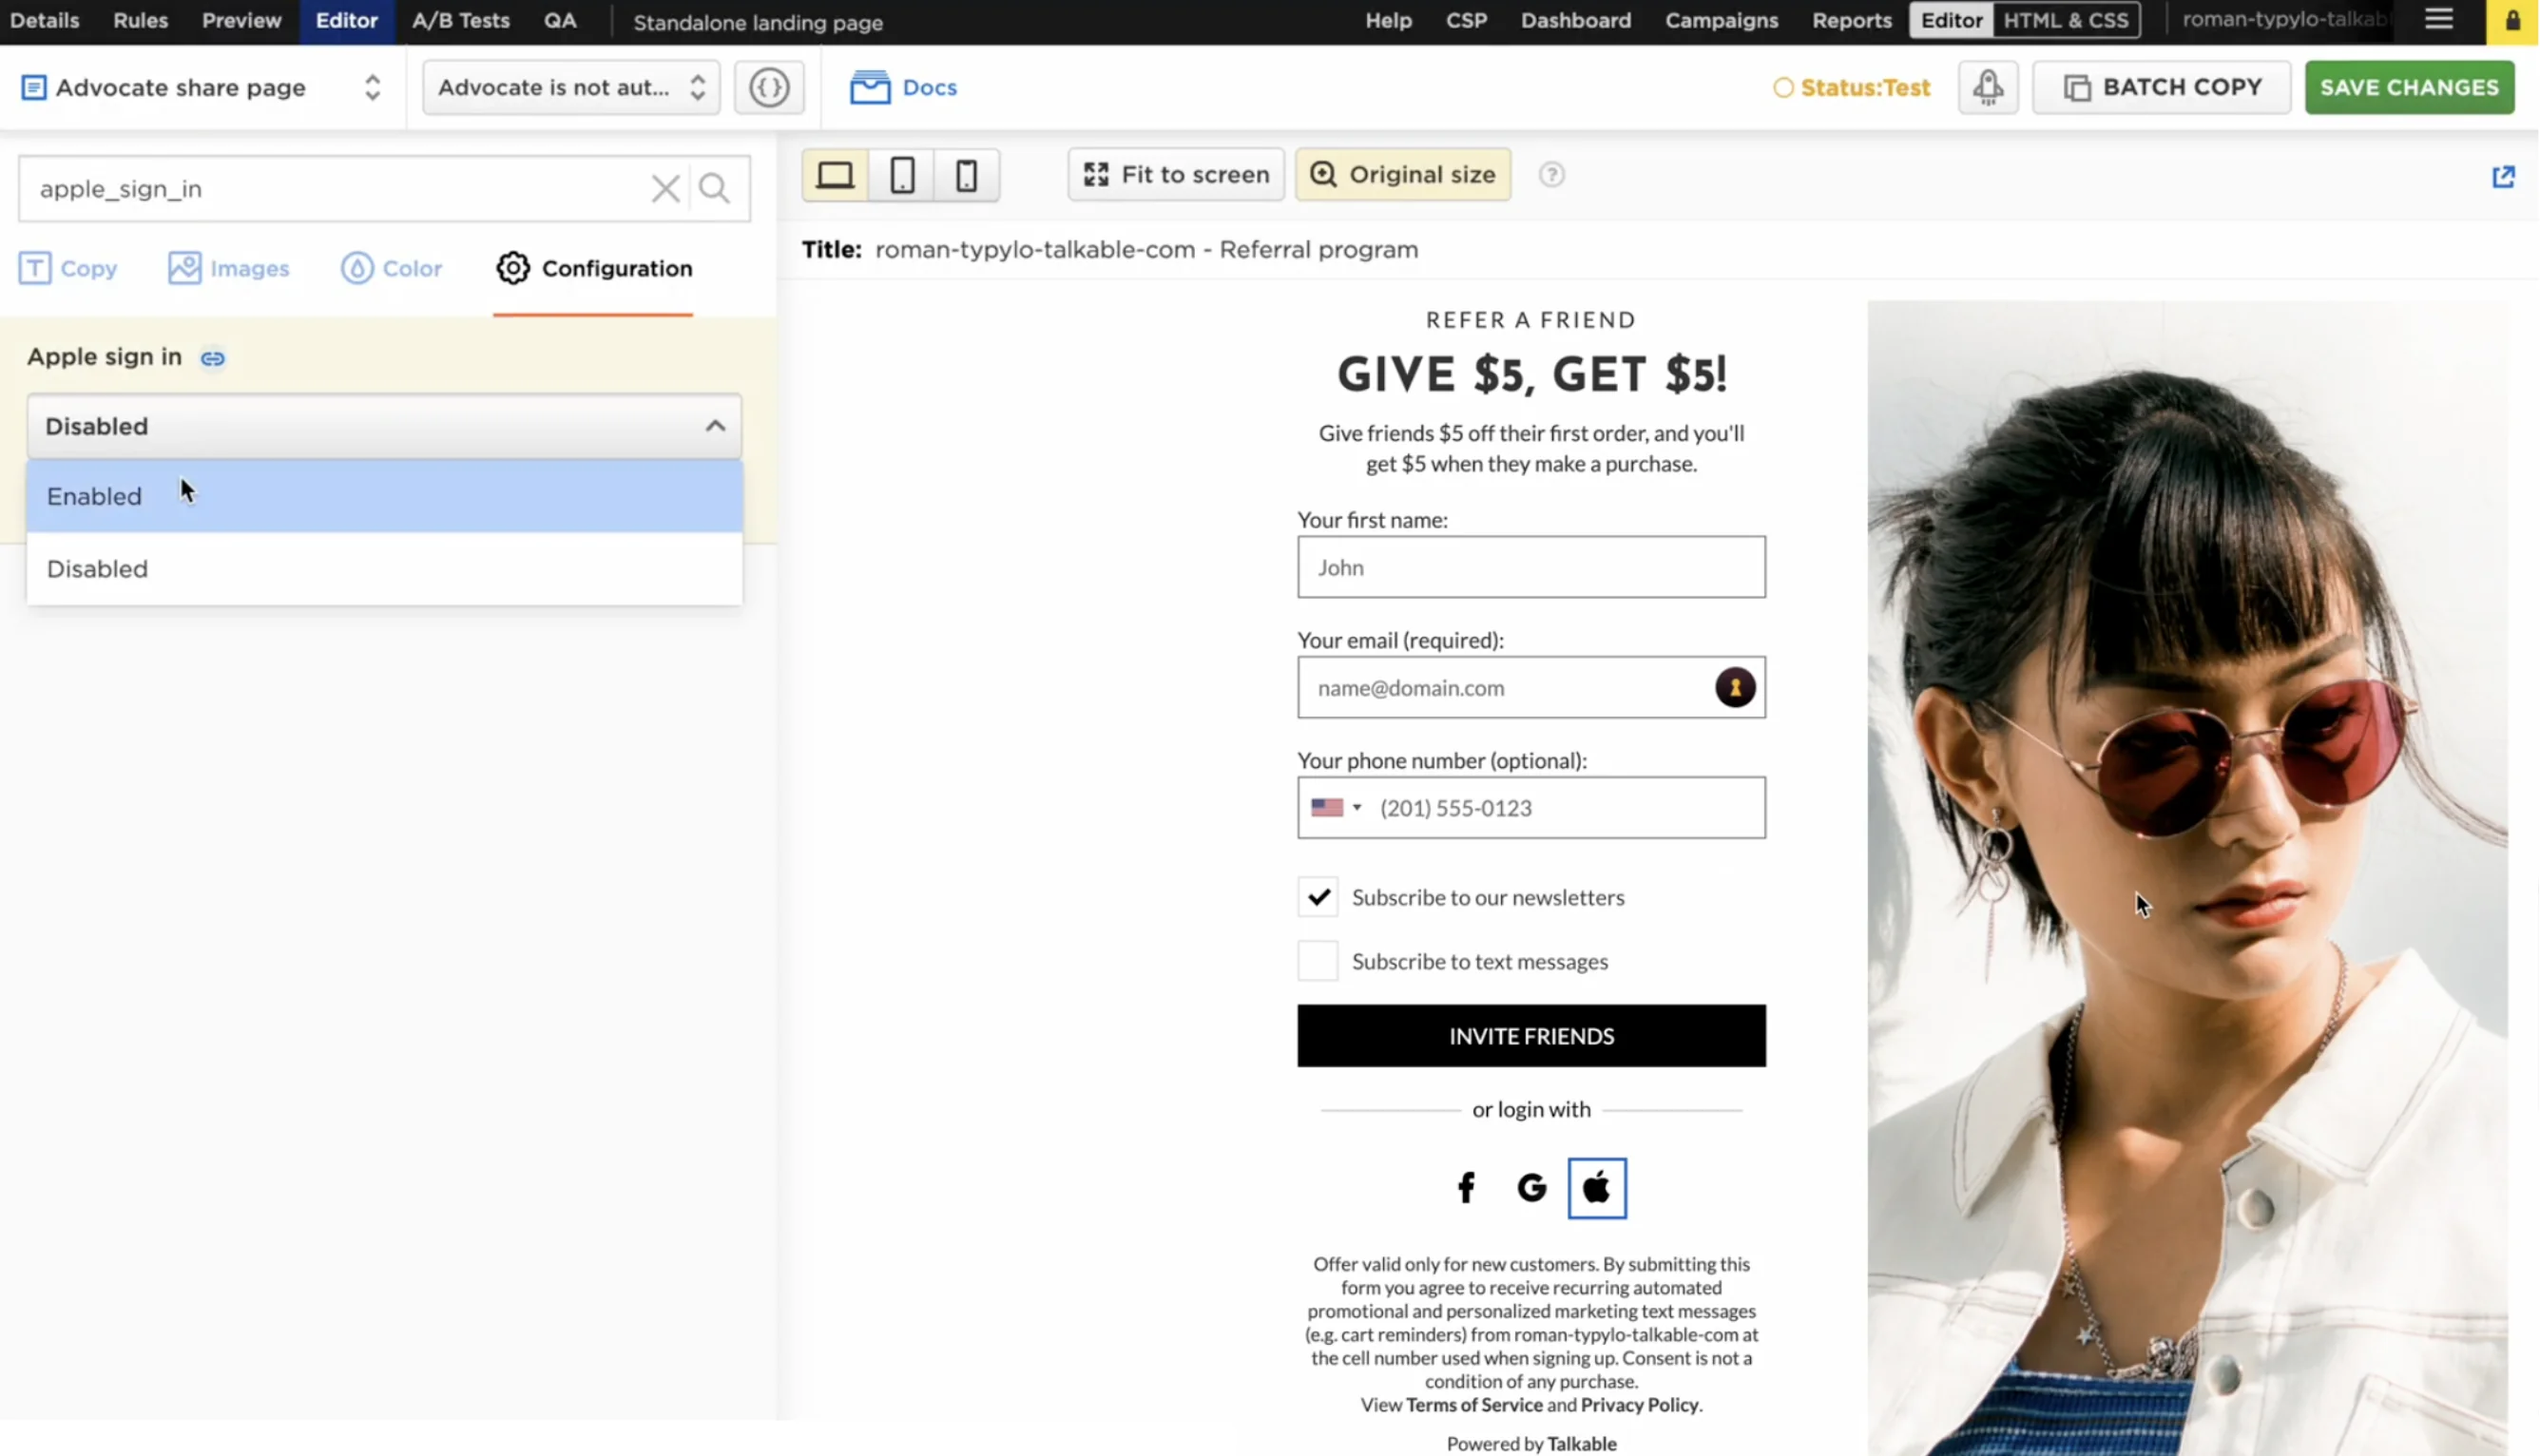Switch to HTML & CSS mode
2540x1456 pixels.
(x=2066, y=20)
